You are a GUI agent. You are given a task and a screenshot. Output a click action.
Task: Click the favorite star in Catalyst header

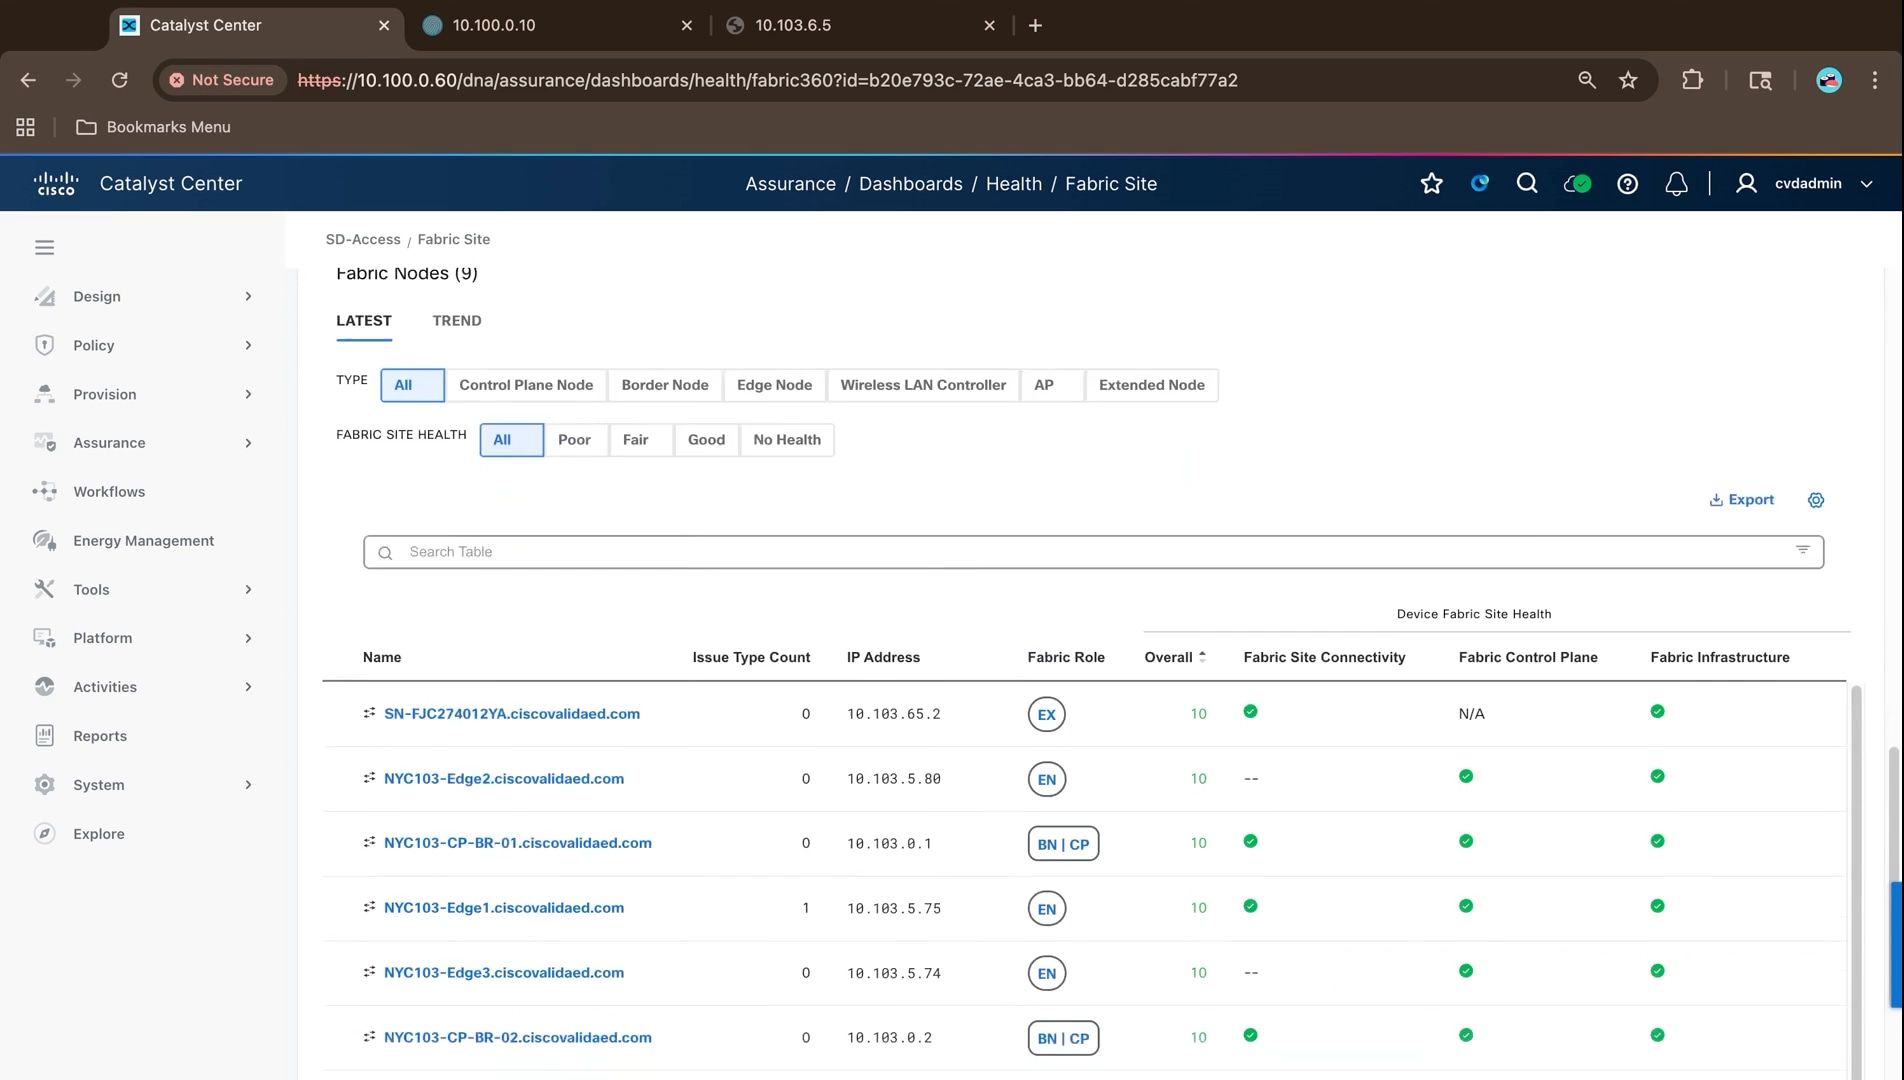1431,183
